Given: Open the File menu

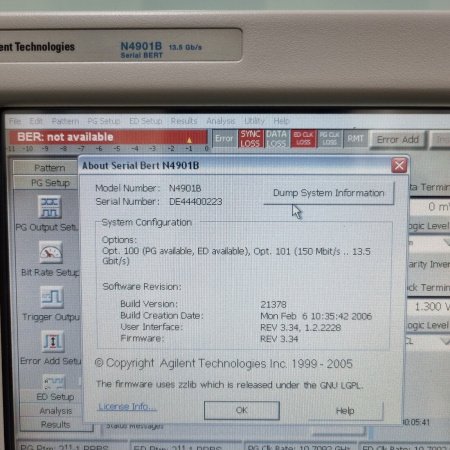Looking at the screenshot, I should click(15, 121).
